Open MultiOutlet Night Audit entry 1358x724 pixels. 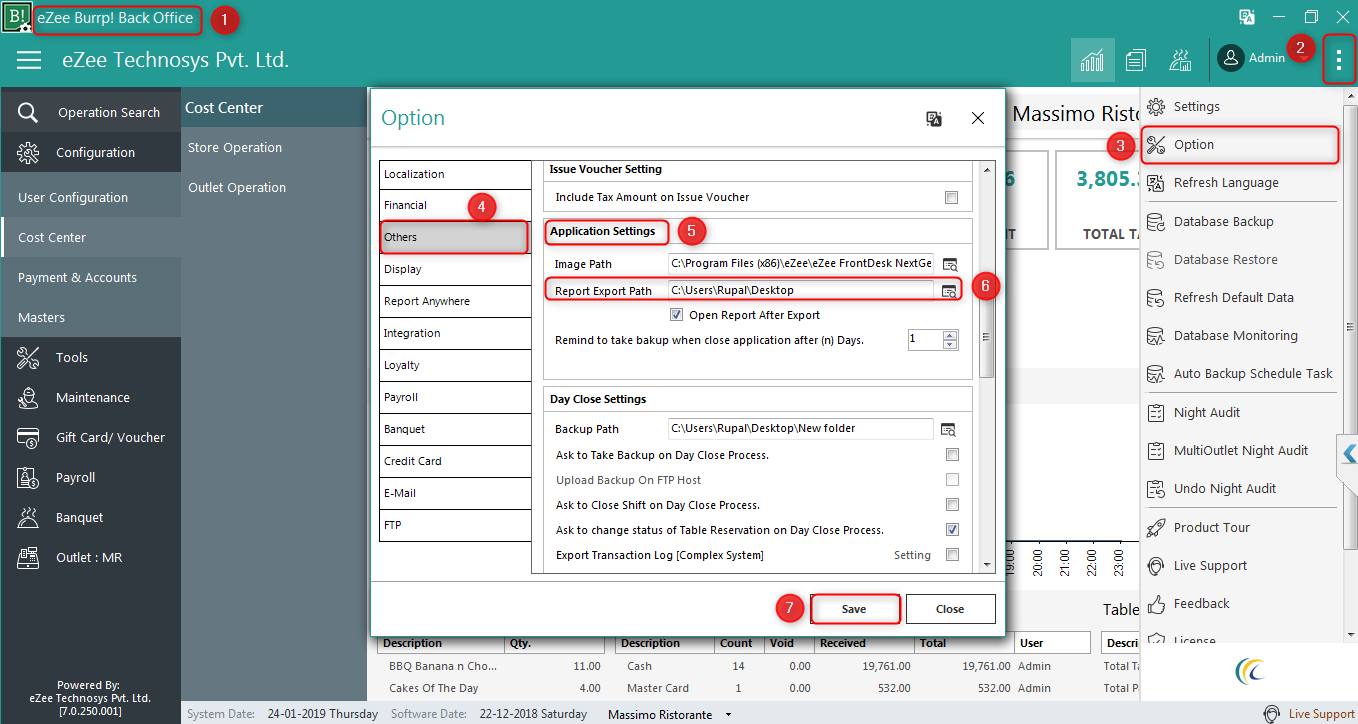[x=1240, y=450]
